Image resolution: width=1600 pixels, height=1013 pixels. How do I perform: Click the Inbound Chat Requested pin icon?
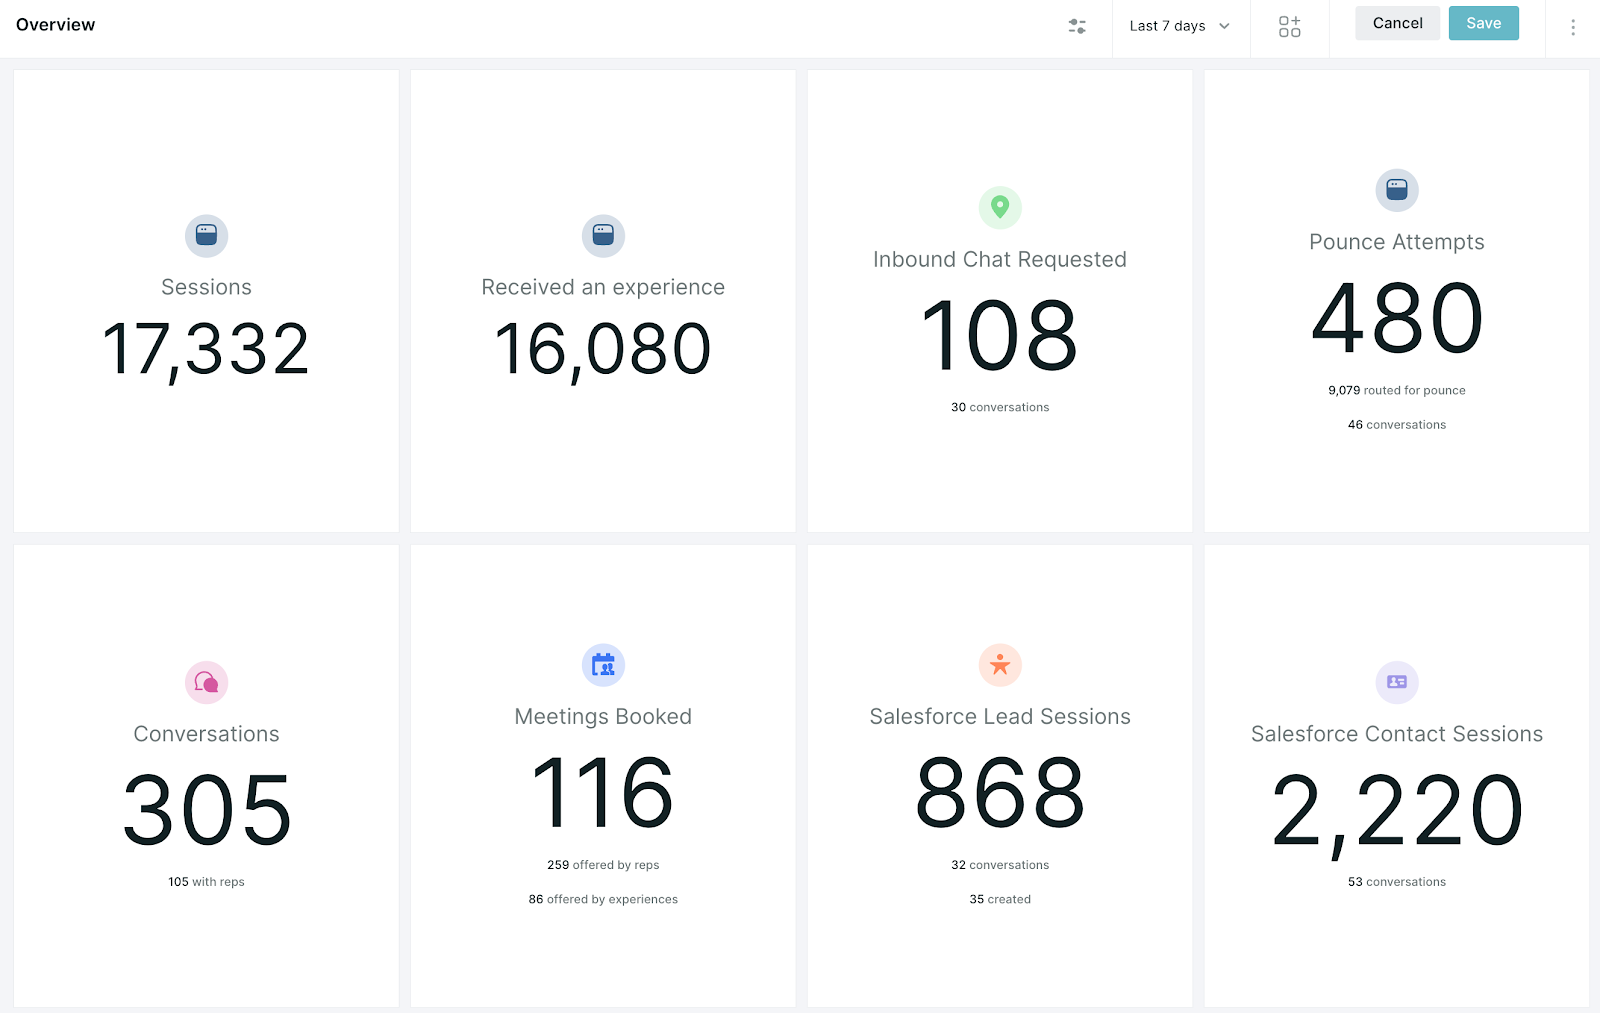(x=1000, y=208)
